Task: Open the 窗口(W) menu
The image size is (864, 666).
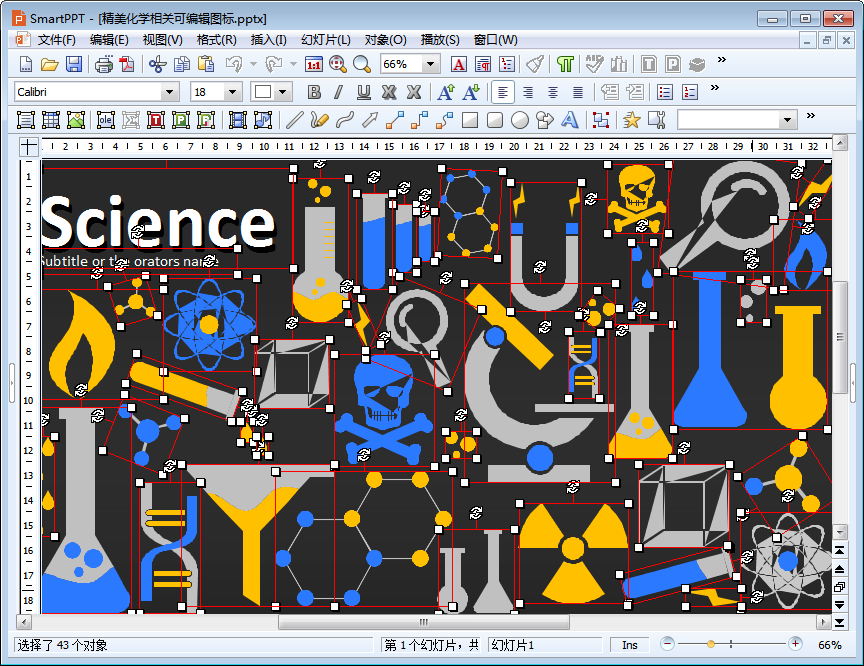Action: tap(495, 40)
